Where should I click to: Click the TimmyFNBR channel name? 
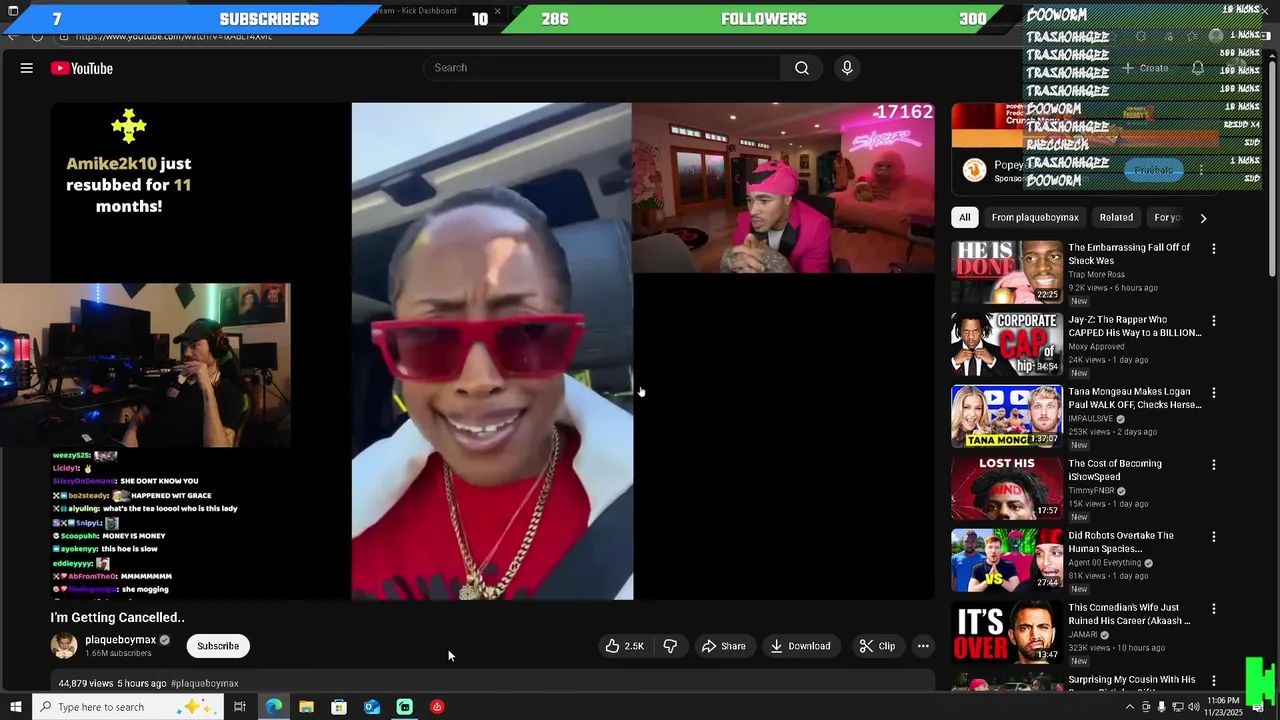(x=1093, y=491)
